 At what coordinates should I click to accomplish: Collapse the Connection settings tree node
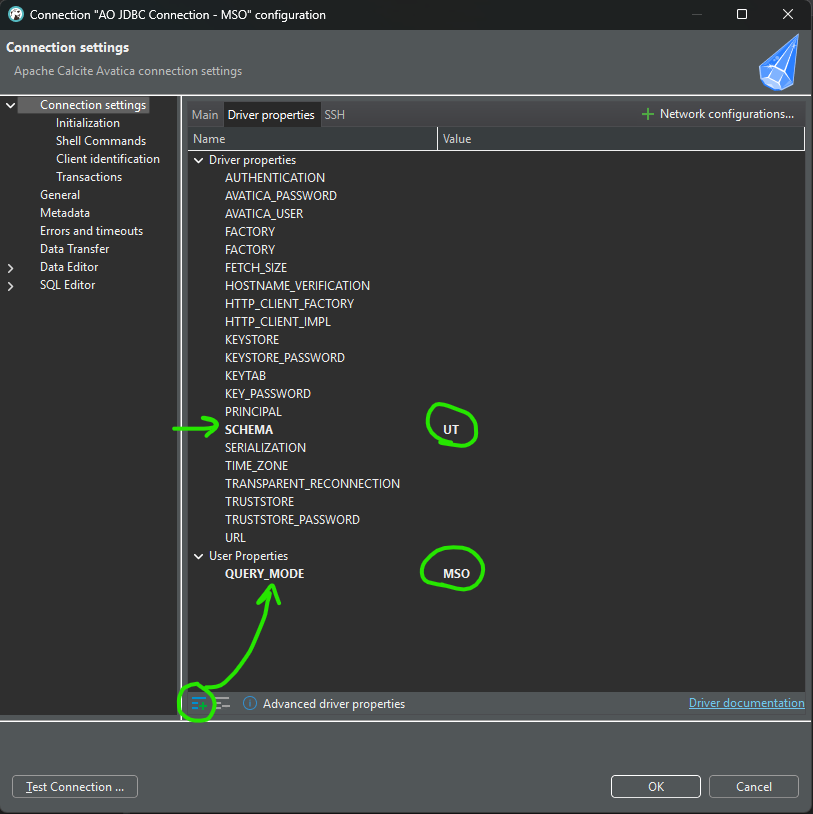pos(11,105)
